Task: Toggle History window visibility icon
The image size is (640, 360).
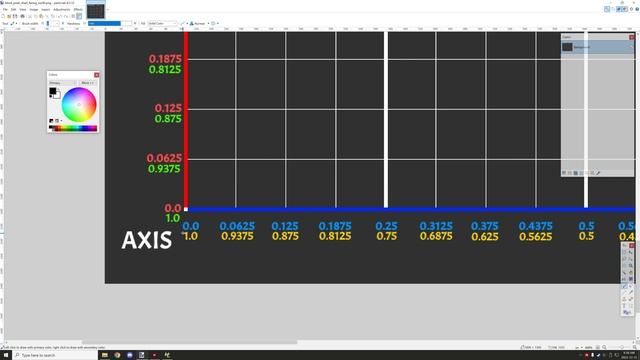Action: coord(613,9)
